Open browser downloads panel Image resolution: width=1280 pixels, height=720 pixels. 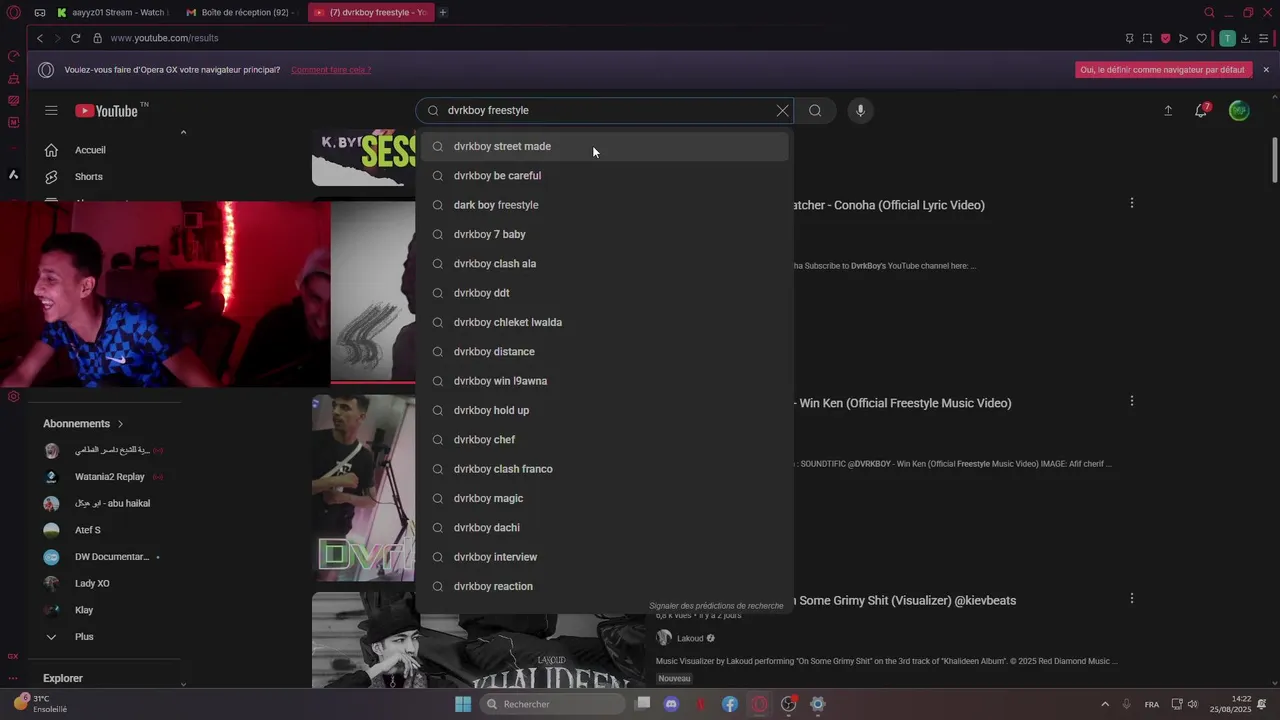click(x=1245, y=38)
